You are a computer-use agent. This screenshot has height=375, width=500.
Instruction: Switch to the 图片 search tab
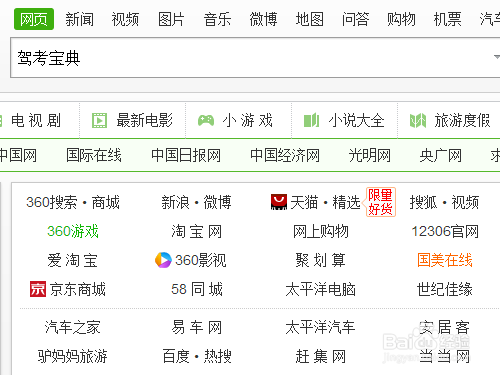(171, 19)
